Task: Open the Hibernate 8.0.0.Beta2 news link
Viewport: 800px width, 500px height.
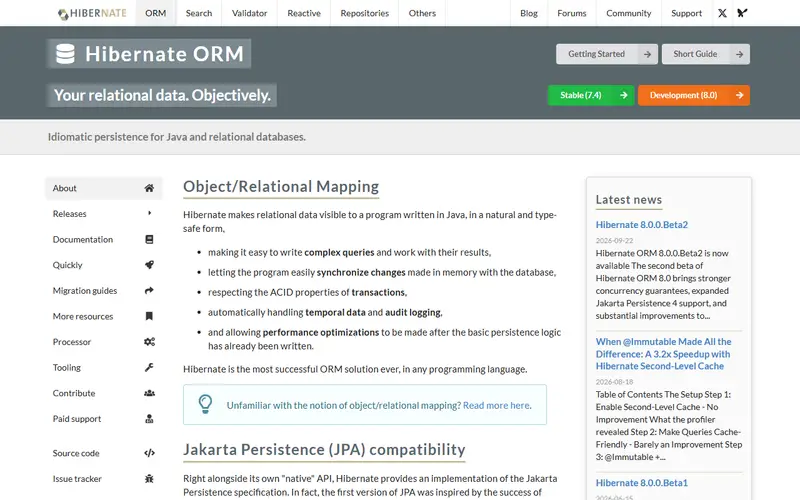Action: point(642,224)
